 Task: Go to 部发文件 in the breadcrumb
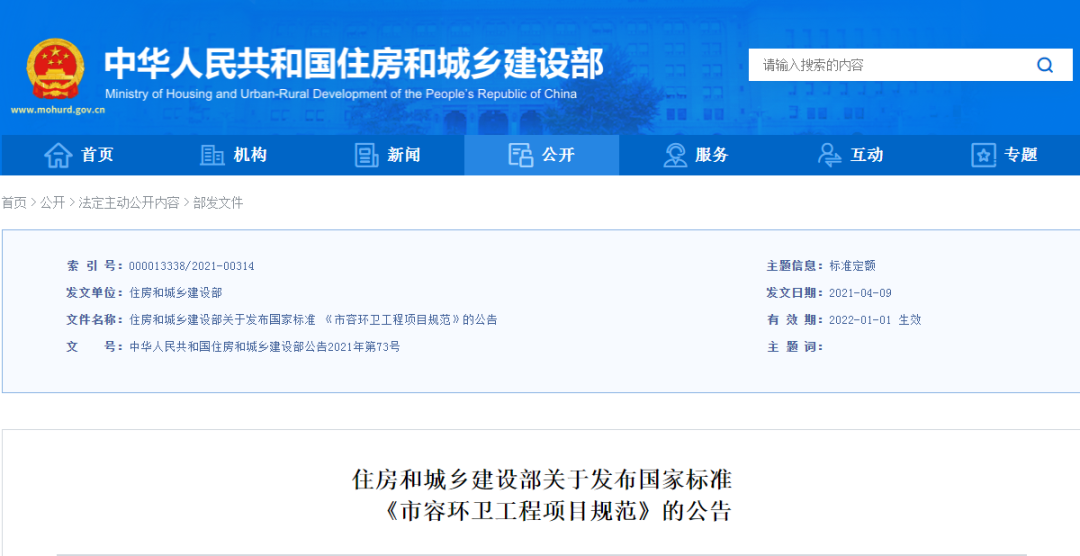pyautogui.click(x=218, y=203)
